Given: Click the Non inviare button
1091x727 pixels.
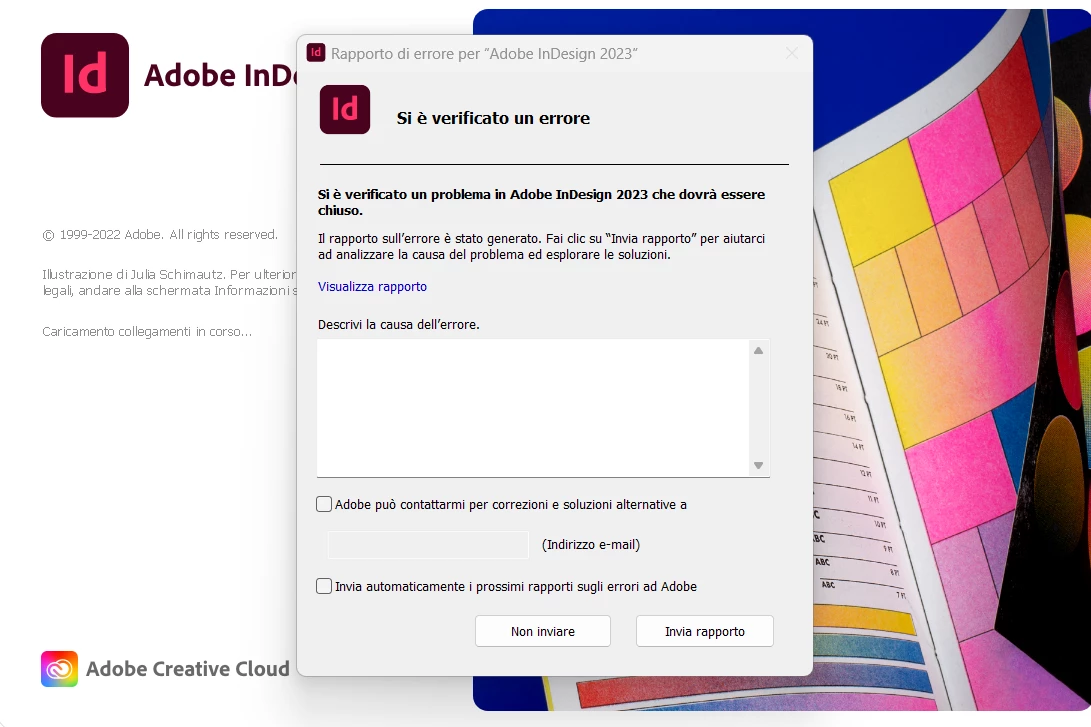Looking at the screenshot, I should tap(543, 631).
